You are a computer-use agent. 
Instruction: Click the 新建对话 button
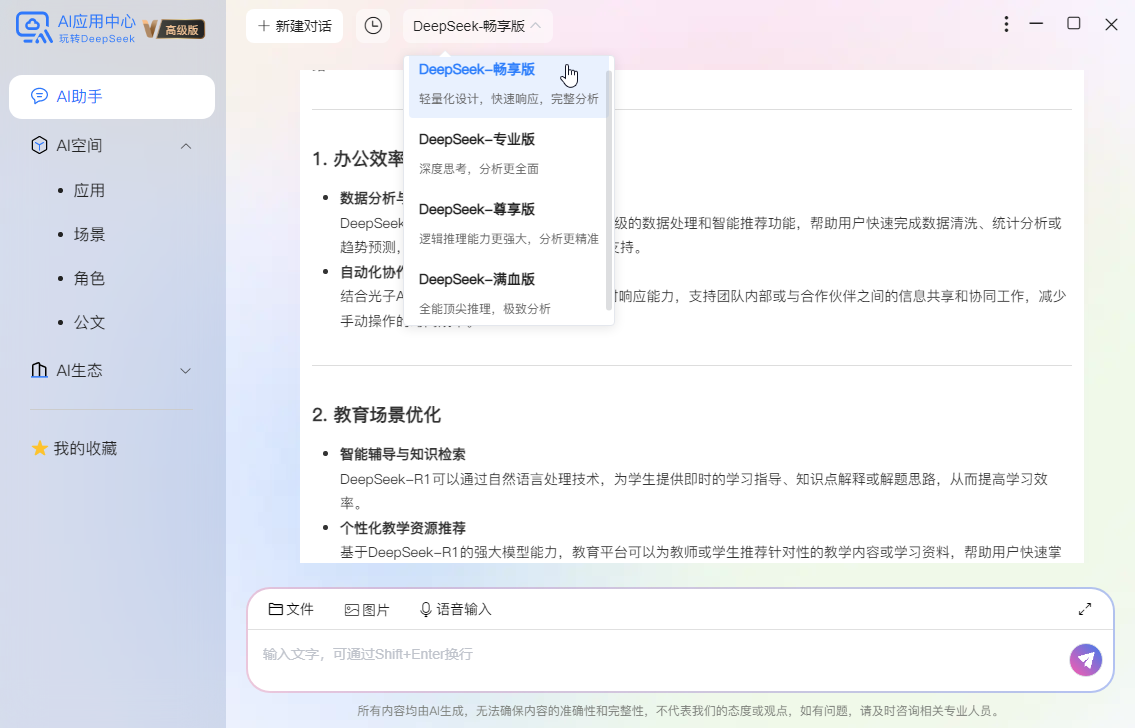pyautogui.click(x=294, y=25)
